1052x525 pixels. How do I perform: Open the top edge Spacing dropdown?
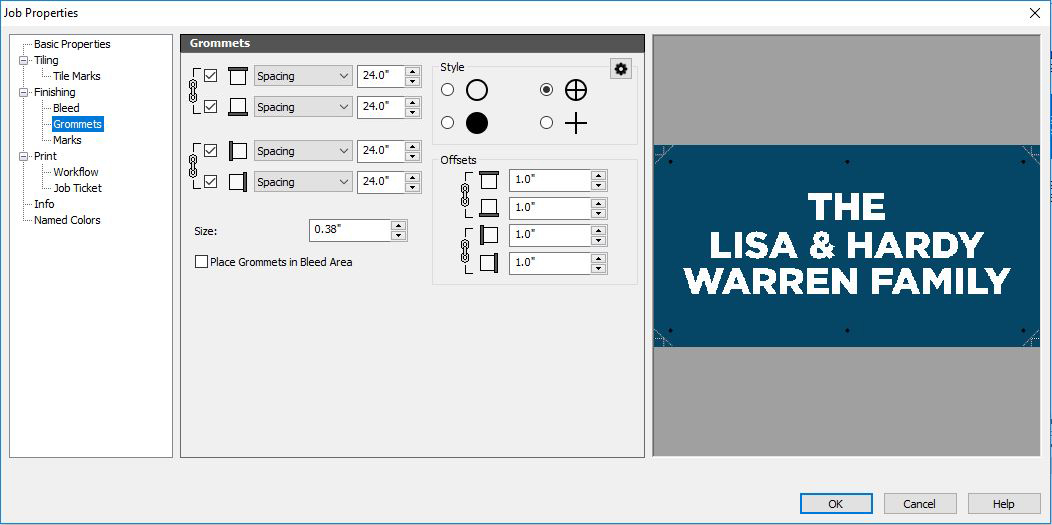[x=303, y=76]
